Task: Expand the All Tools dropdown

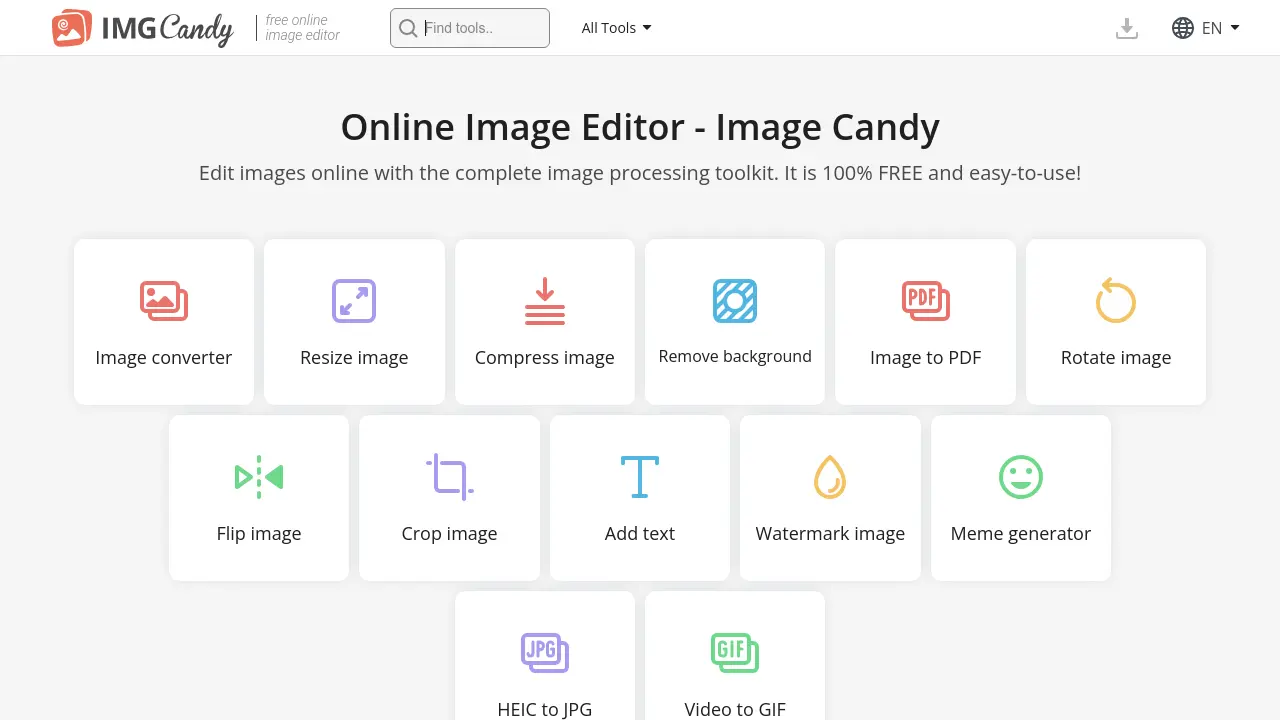Action: (x=616, y=28)
